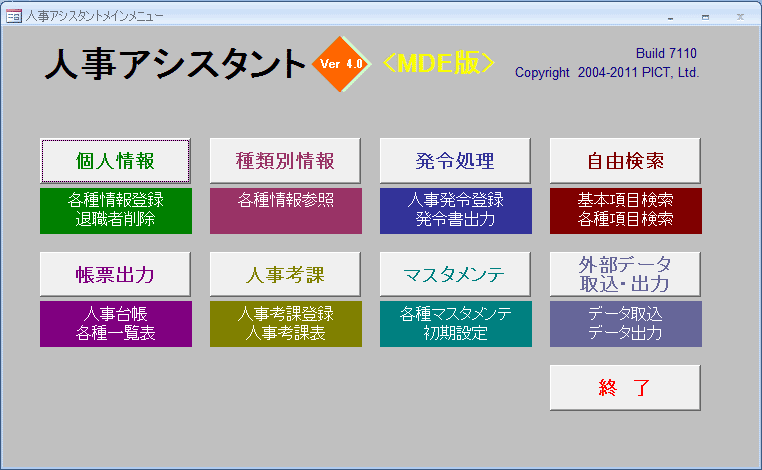Screen dimensions: 762x470
Task: Open 発令処理 section
Action: click(455, 161)
